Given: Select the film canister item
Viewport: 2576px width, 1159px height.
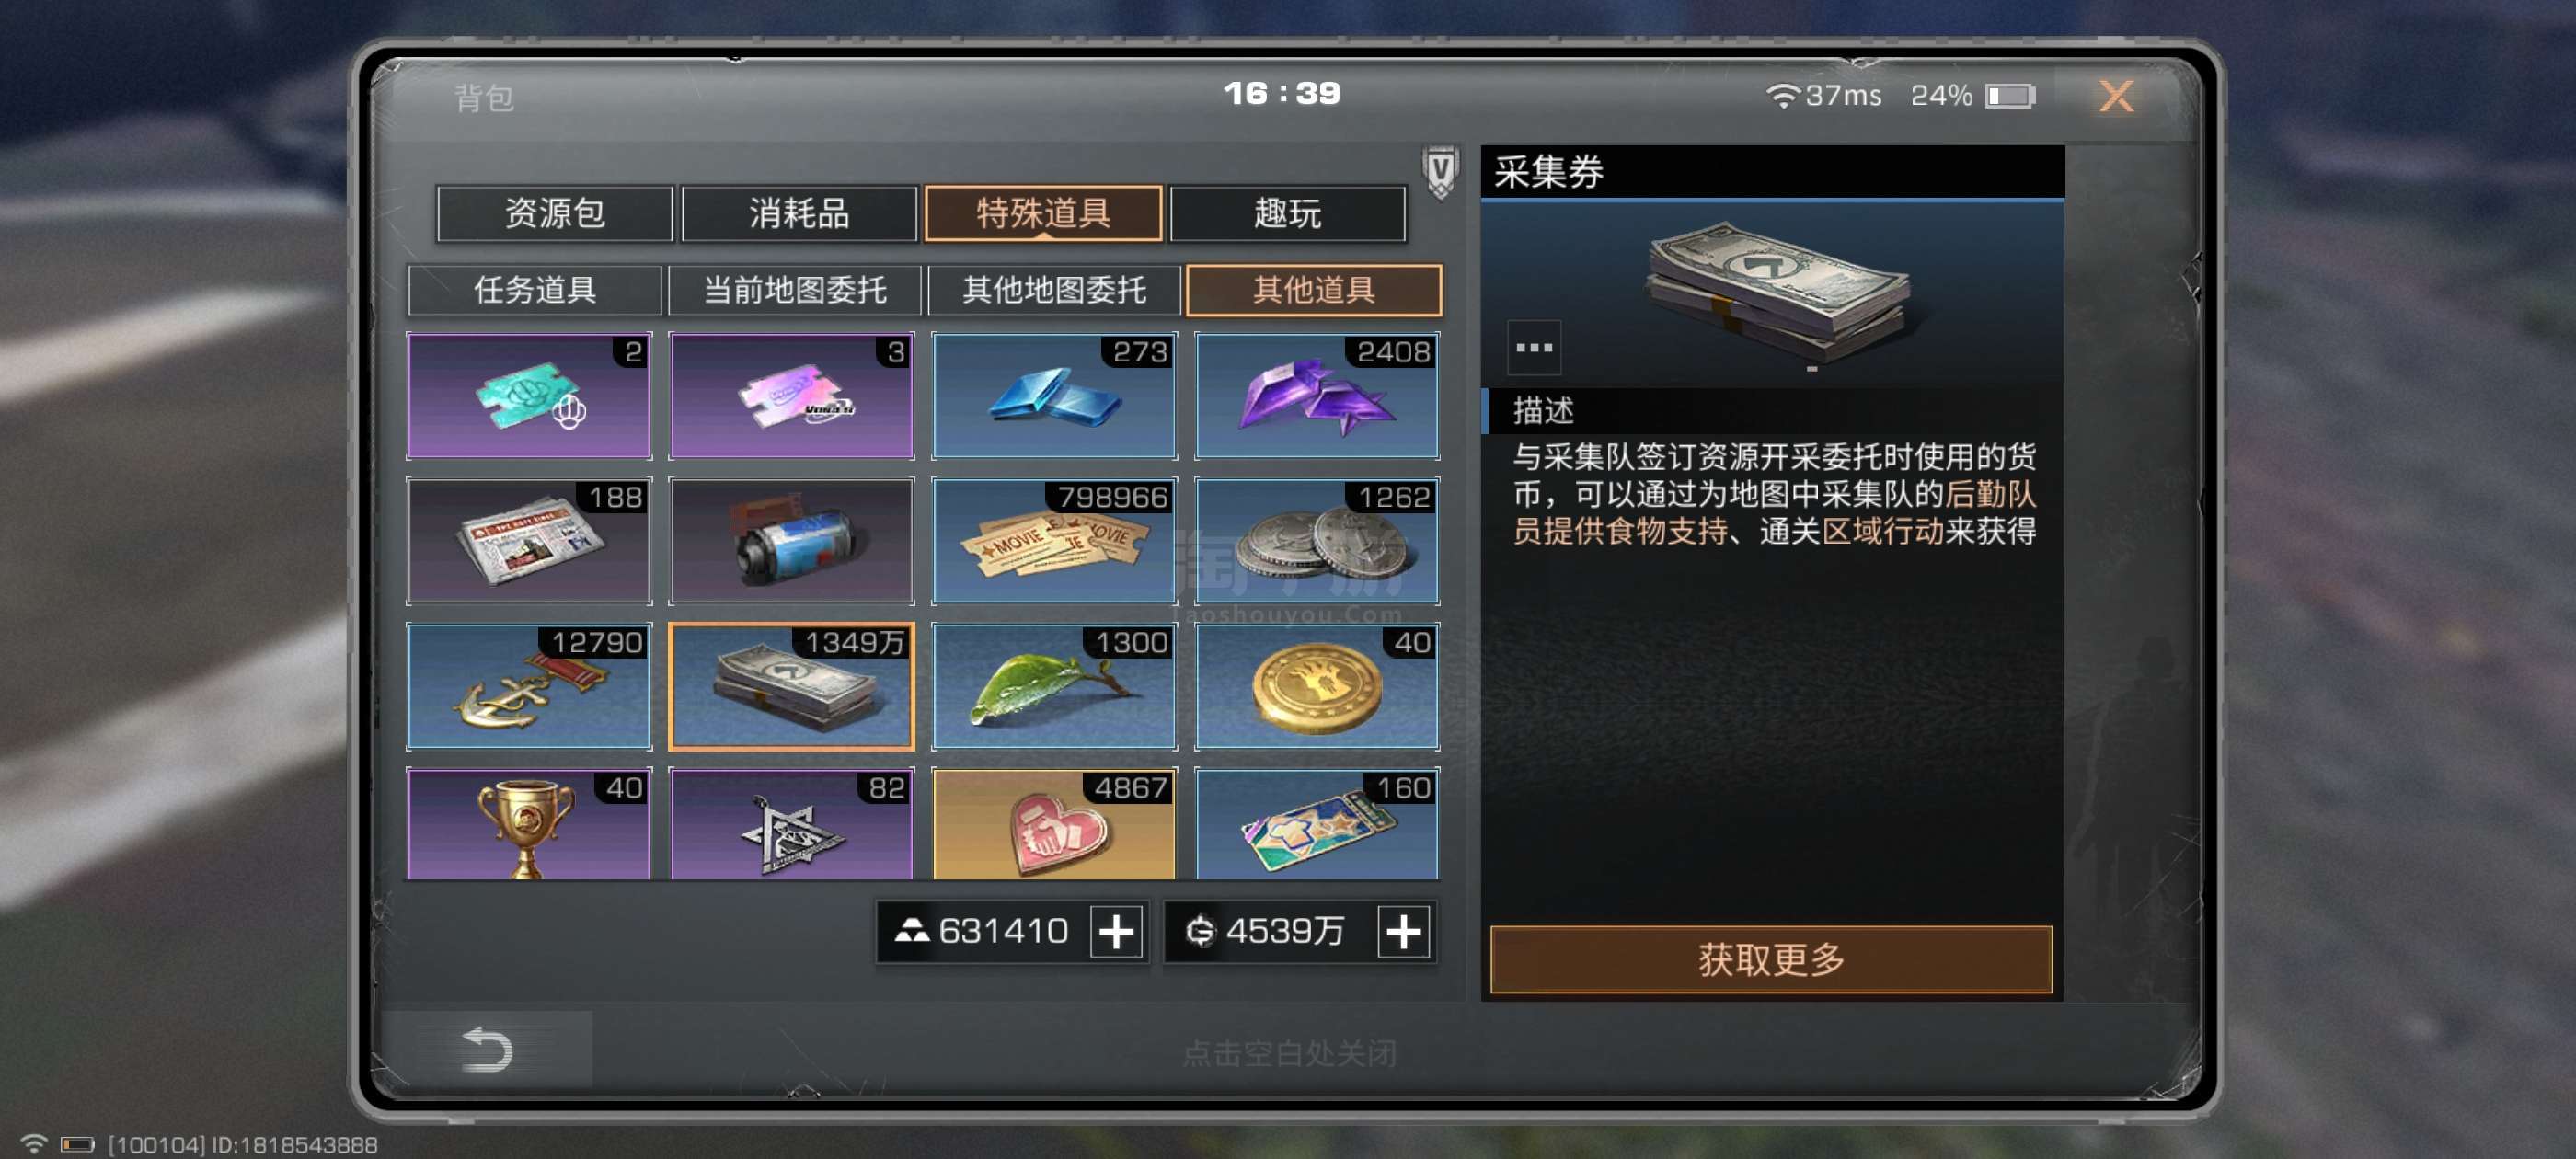Looking at the screenshot, I should pyautogui.click(x=791, y=541).
